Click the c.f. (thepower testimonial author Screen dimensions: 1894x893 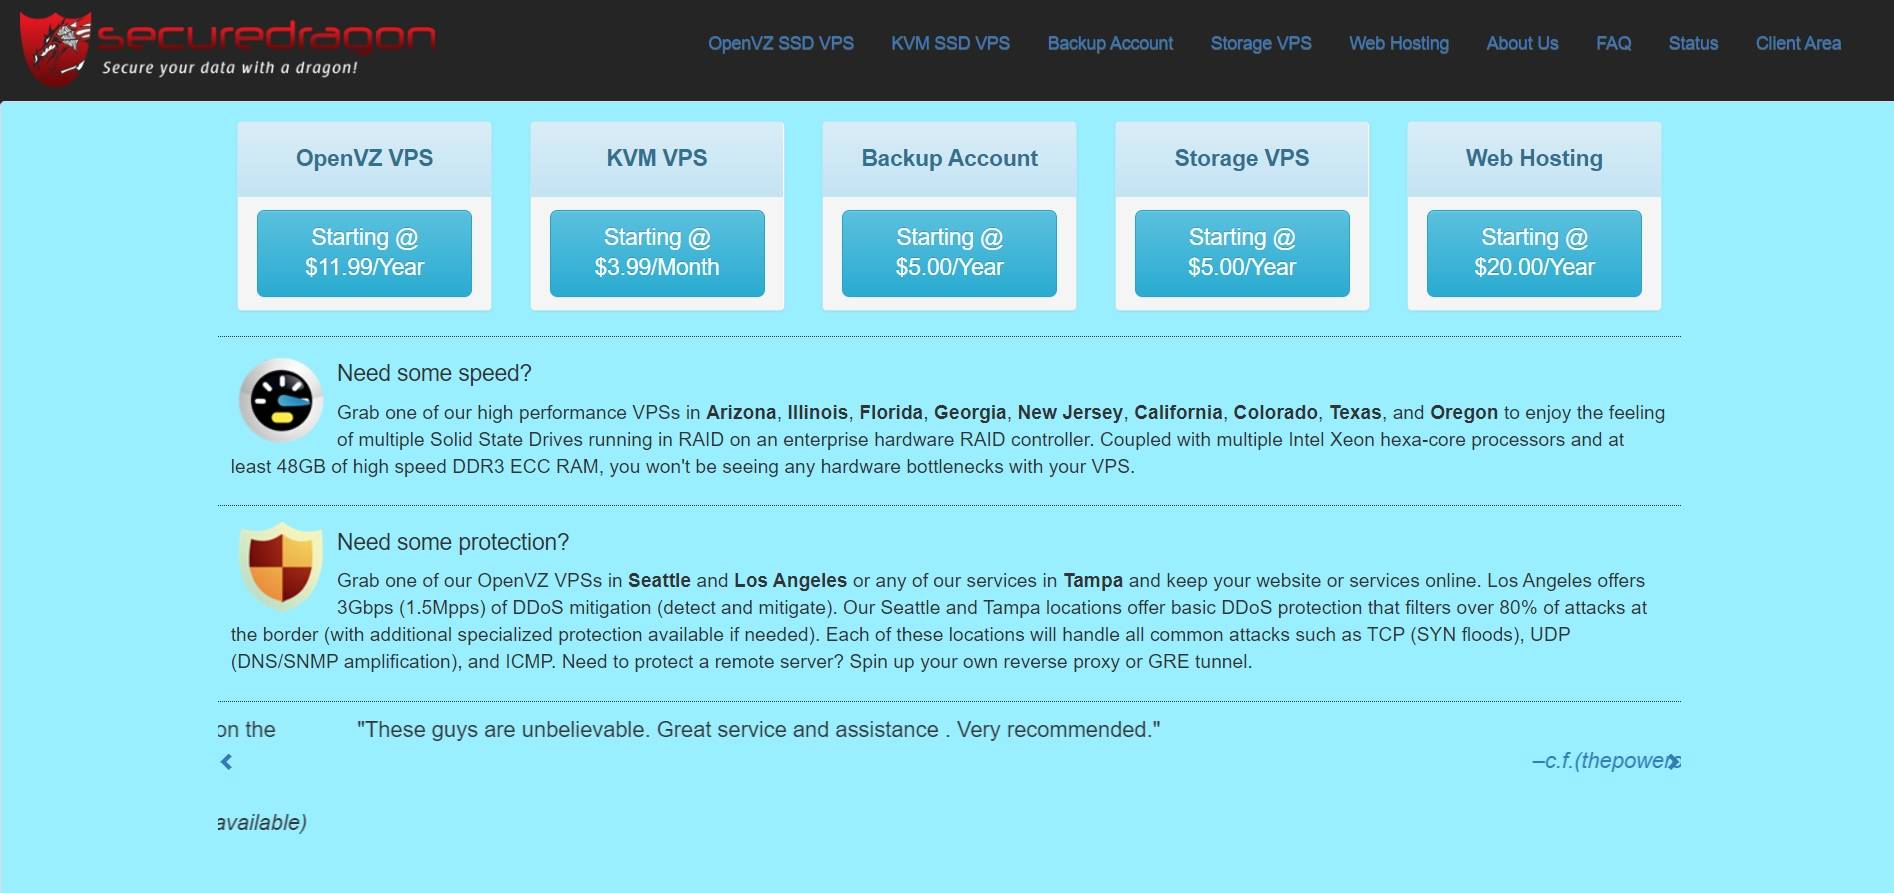[x=1606, y=761]
